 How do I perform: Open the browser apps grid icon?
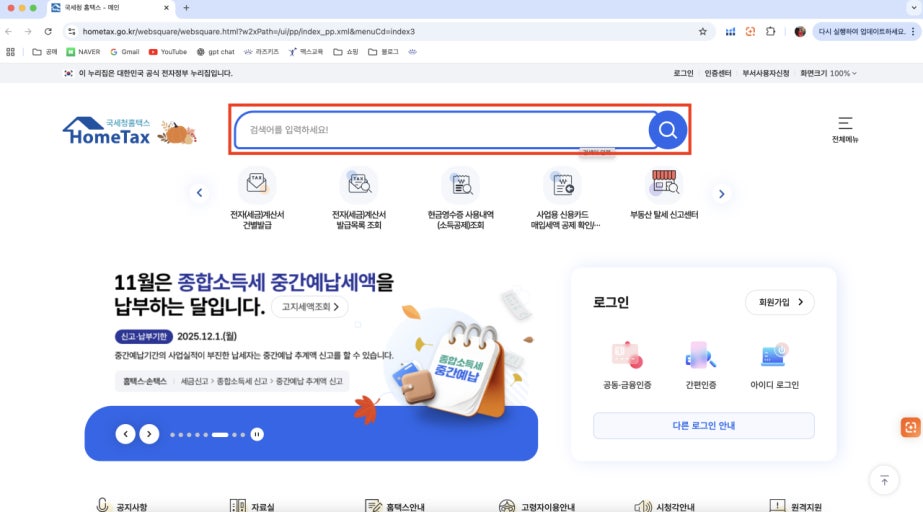[x=11, y=52]
